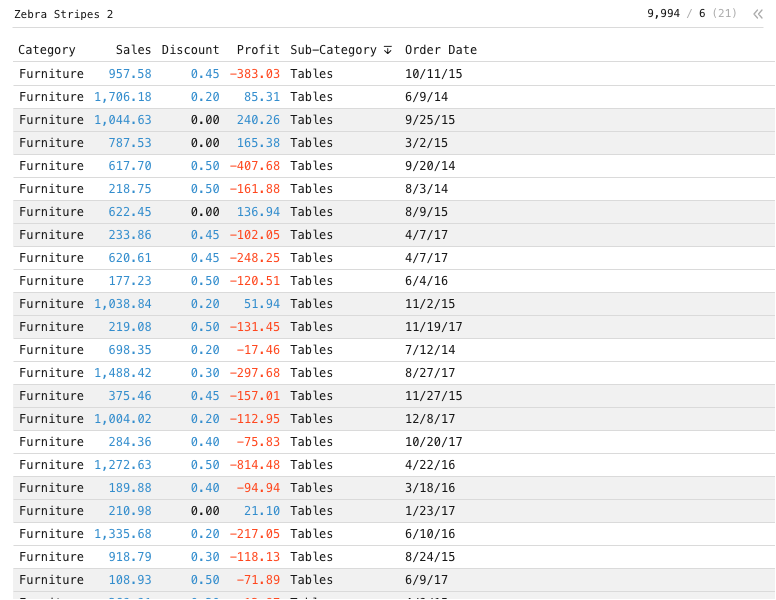Select sales value 218.75
The image size is (776, 600).
(130, 189)
